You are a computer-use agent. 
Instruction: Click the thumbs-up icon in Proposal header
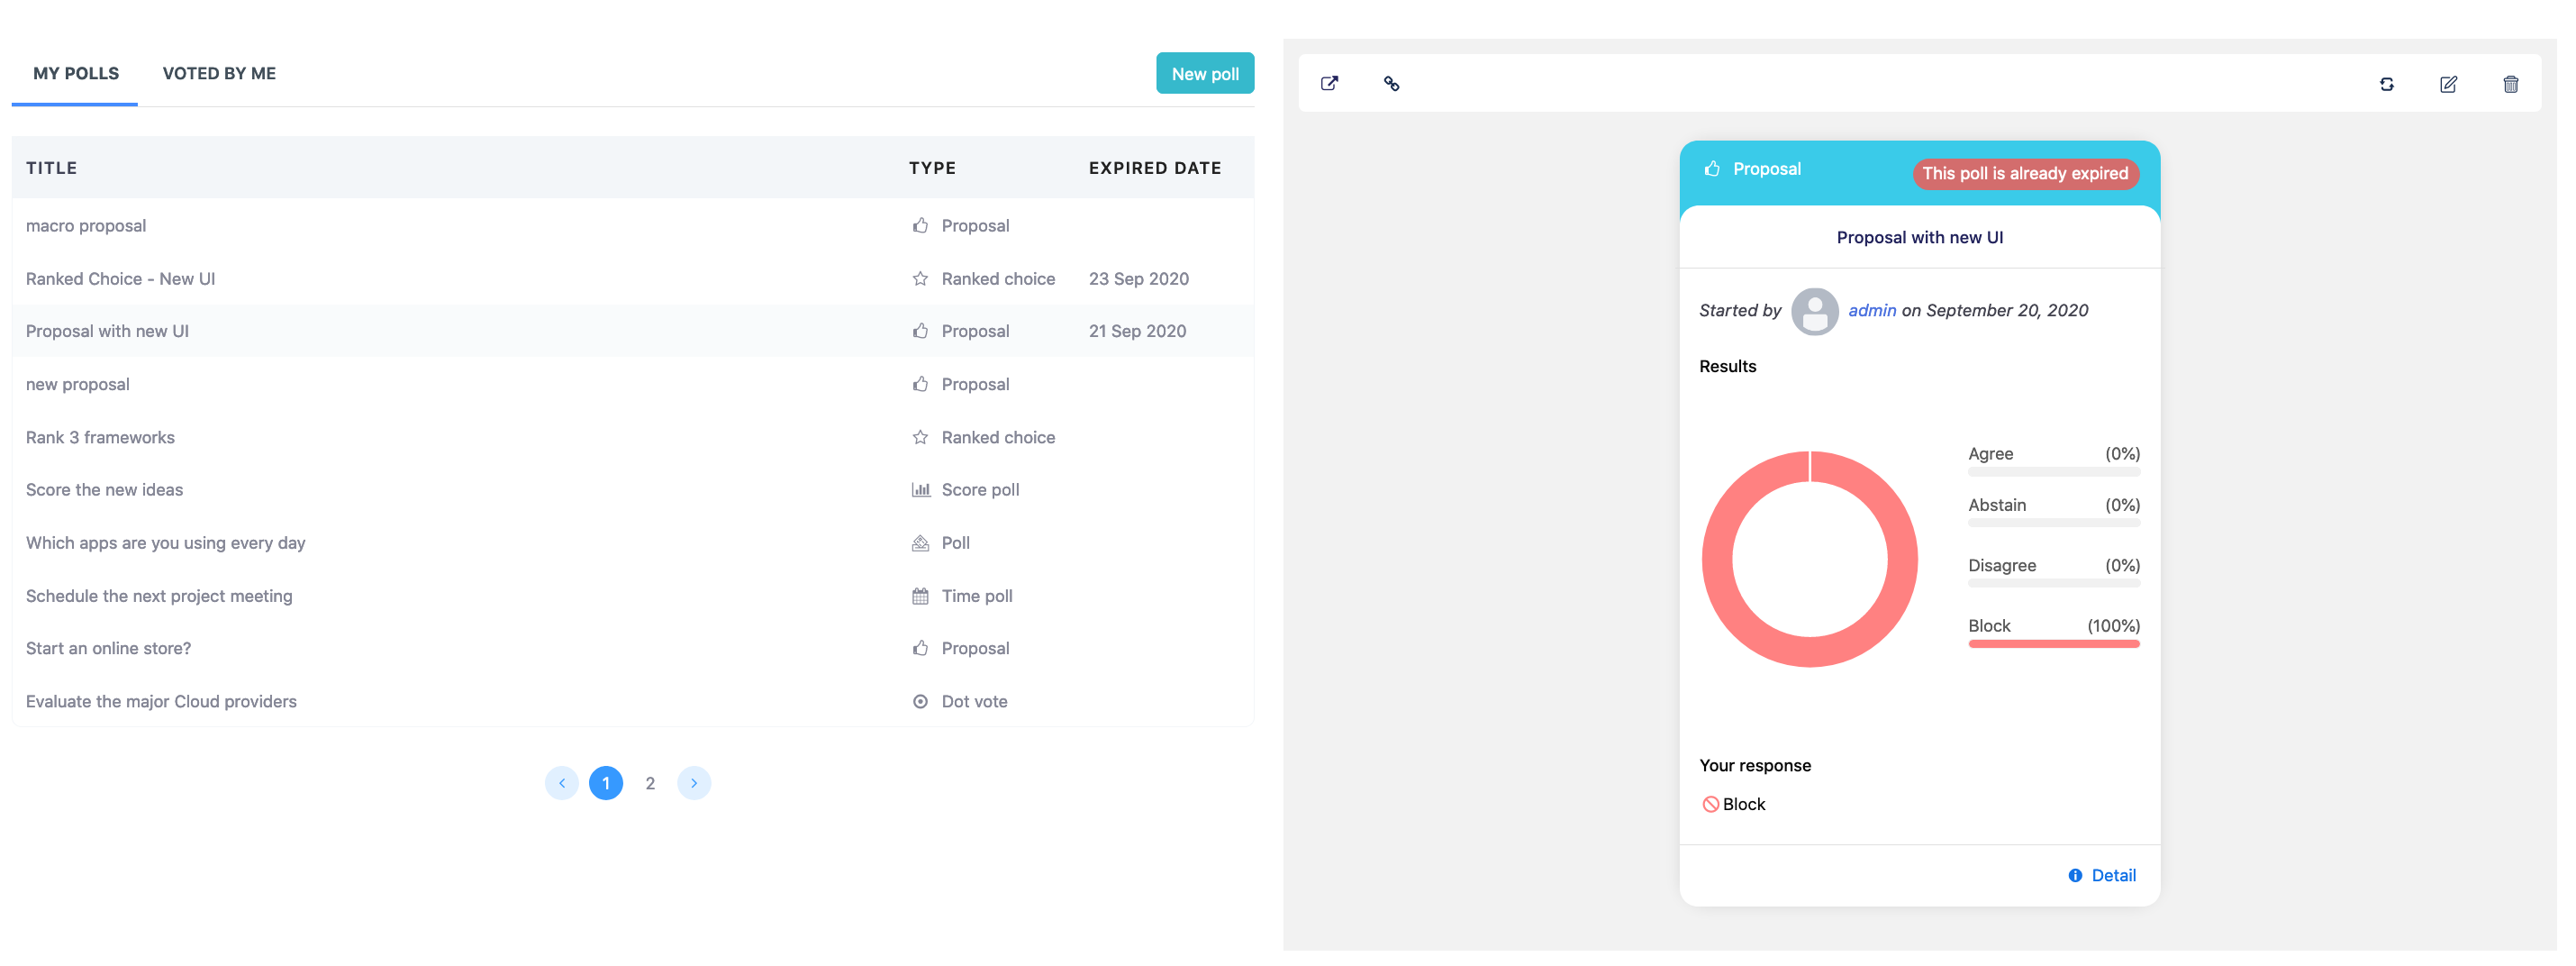[x=1712, y=169]
